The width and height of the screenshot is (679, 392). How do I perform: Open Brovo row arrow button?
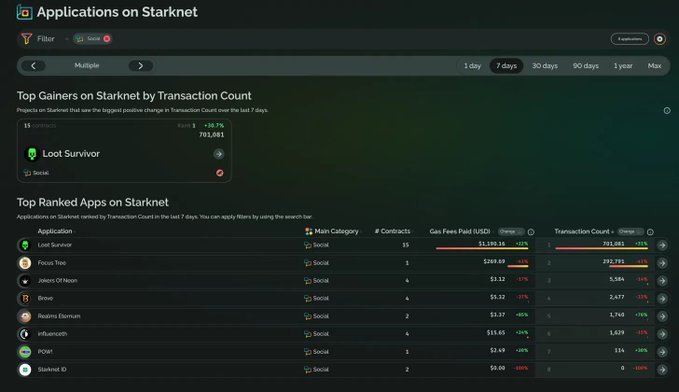(x=662, y=298)
